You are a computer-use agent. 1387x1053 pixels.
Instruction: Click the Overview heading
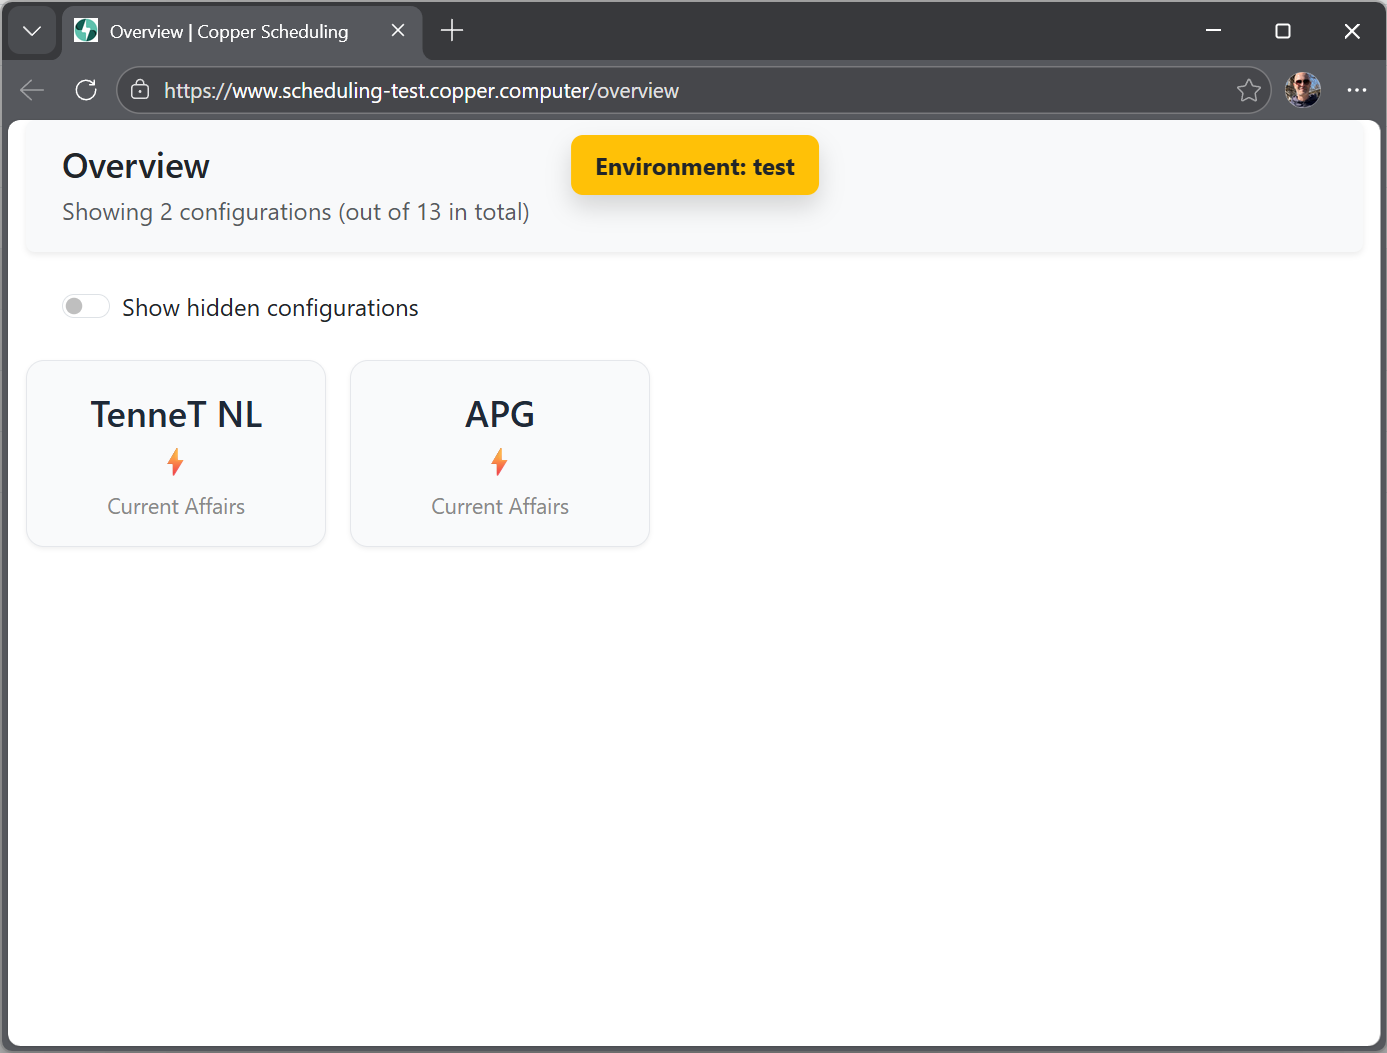(136, 166)
